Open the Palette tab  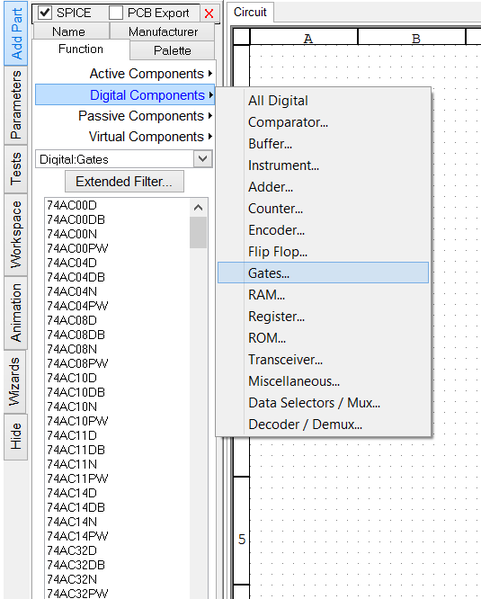pos(172,50)
